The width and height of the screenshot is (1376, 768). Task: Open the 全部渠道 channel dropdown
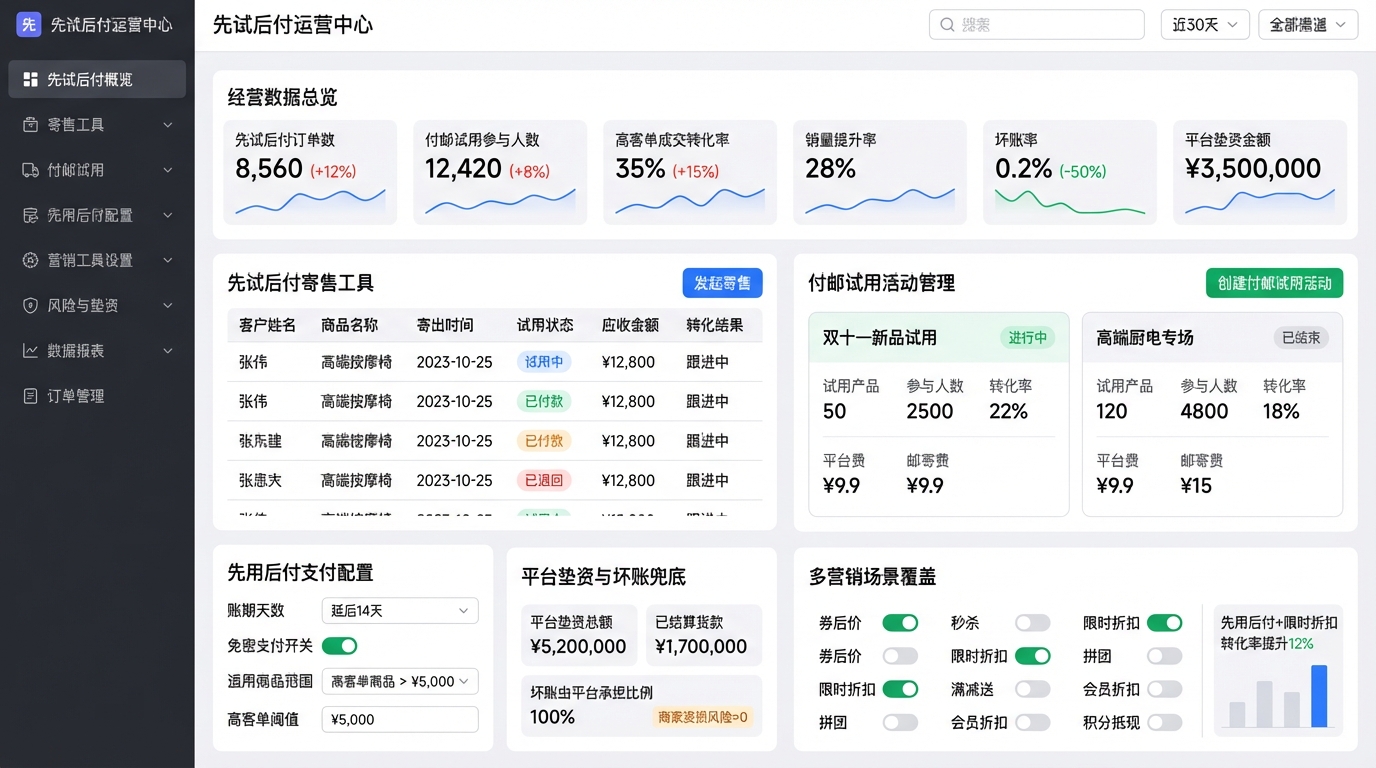pos(1307,25)
